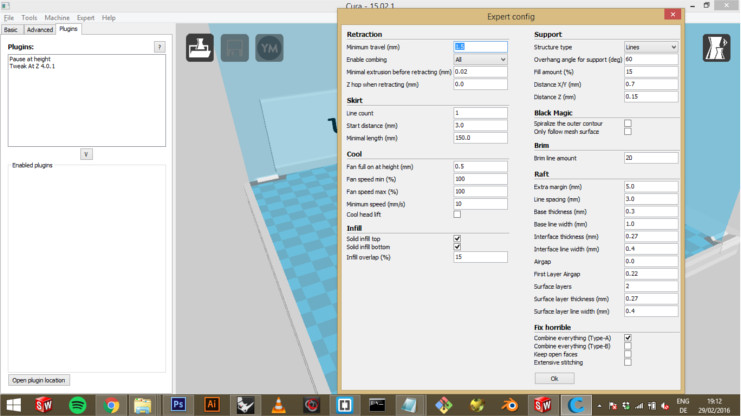
Task: Click the plugins help question-mark button
Action: tap(159, 47)
